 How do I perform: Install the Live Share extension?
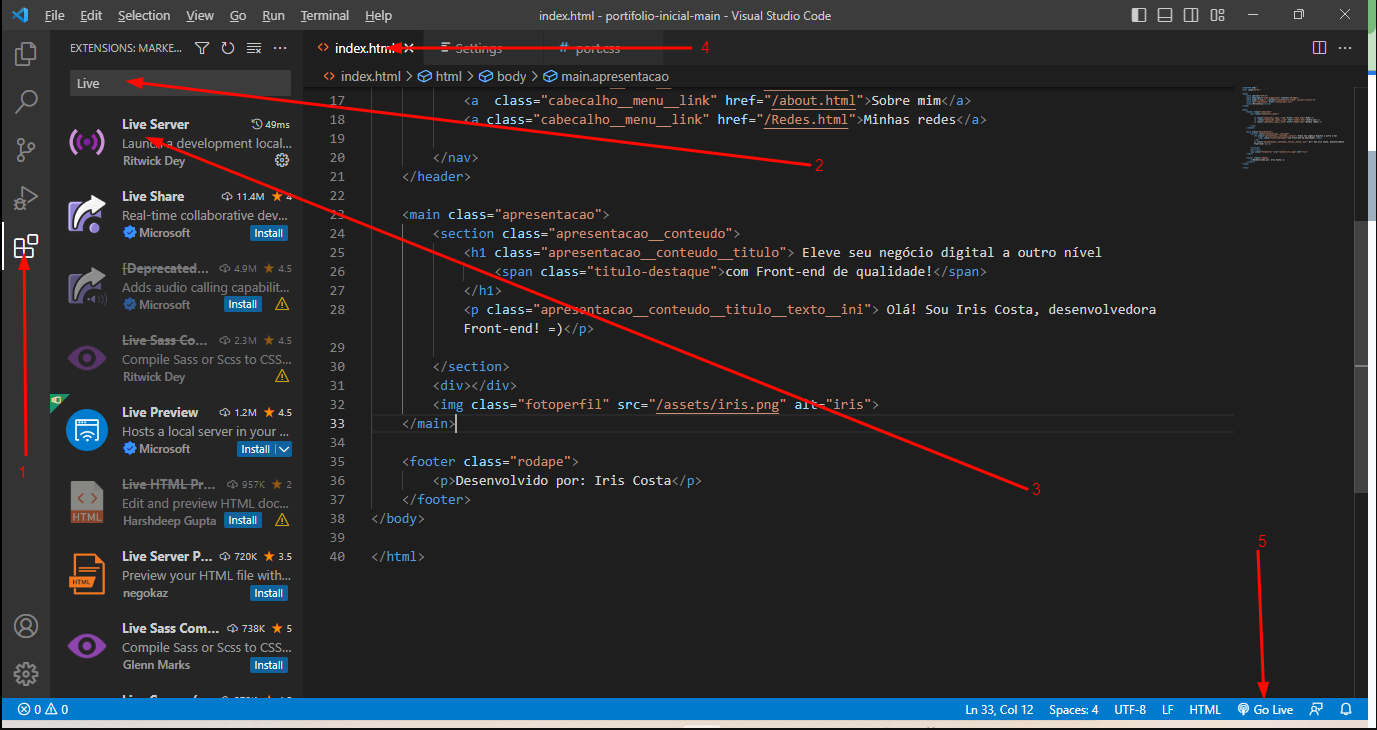click(x=268, y=233)
